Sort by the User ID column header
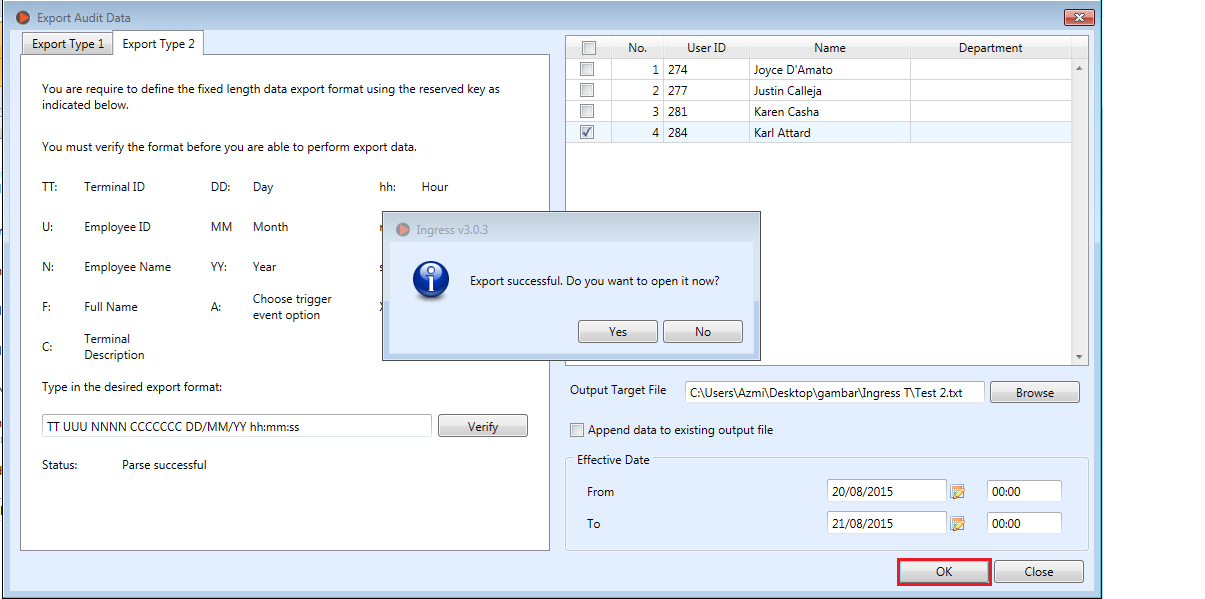Screen dimensions: 1205x599 pyautogui.click(x=707, y=48)
